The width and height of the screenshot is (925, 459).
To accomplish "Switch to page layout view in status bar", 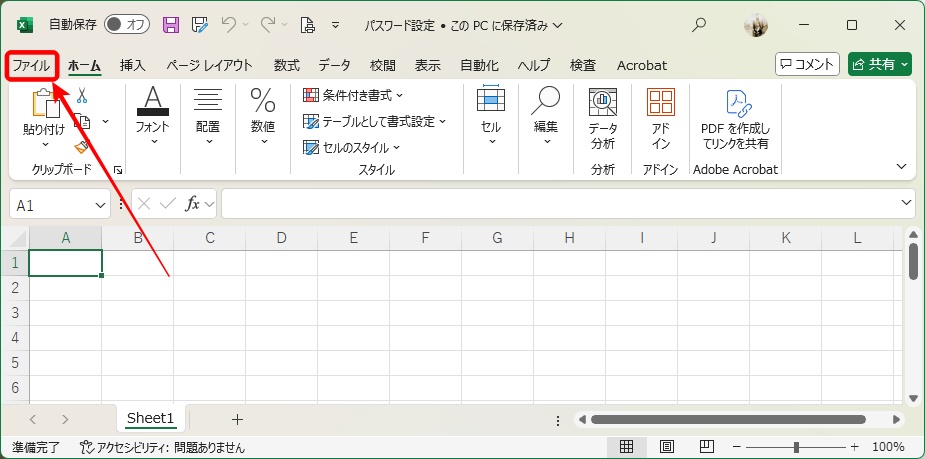I will pos(667,446).
